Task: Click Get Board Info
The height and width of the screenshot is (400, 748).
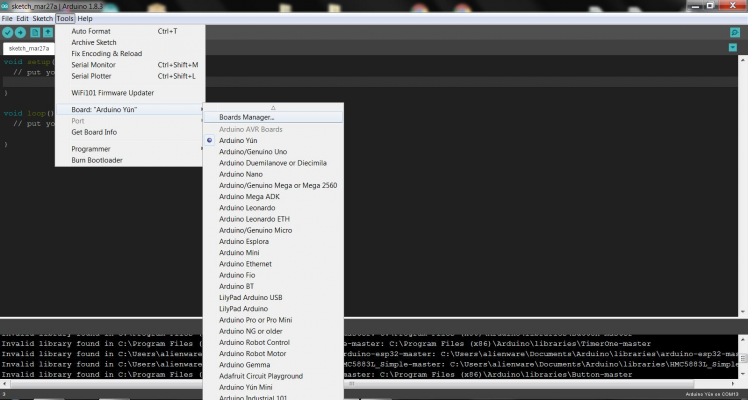Action: pyautogui.click(x=94, y=132)
